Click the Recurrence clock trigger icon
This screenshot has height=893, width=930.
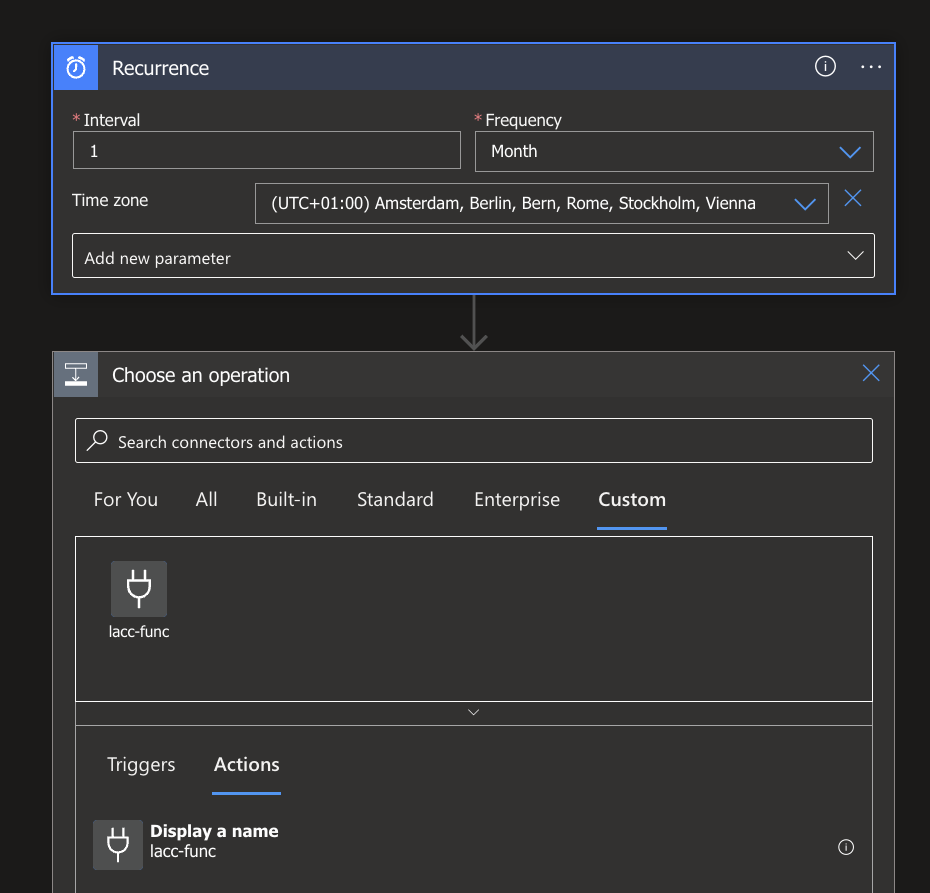pyautogui.click(x=76, y=67)
